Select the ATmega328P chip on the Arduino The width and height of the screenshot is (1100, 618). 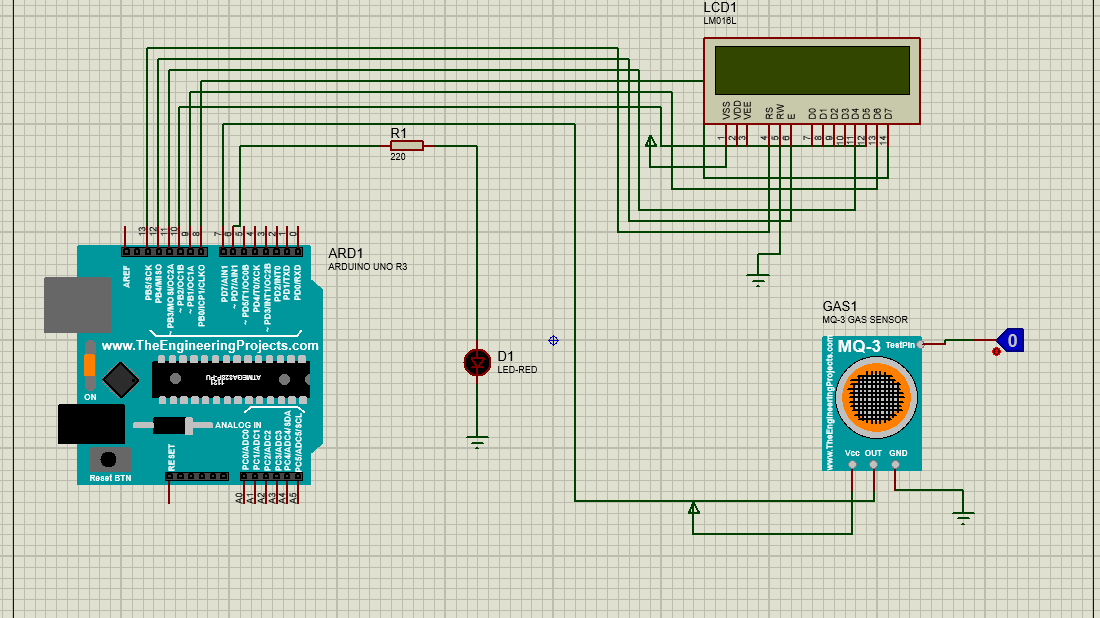pos(229,377)
